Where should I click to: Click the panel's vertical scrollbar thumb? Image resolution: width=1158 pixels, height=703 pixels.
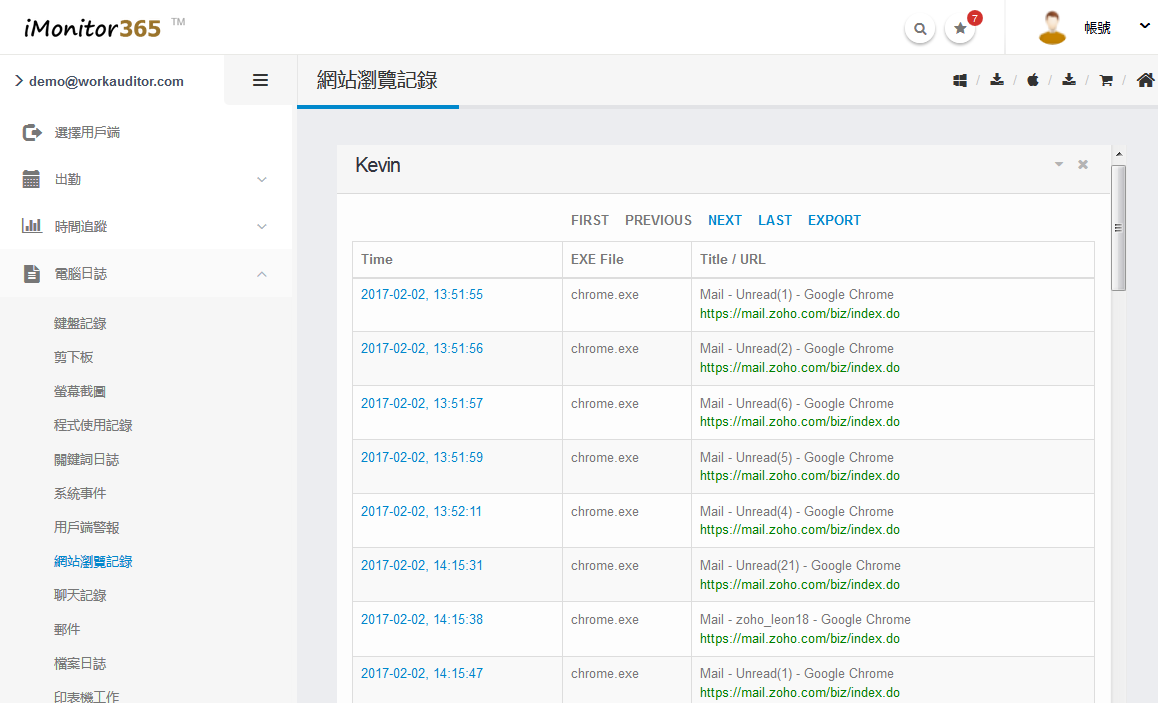(x=1119, y=227)
